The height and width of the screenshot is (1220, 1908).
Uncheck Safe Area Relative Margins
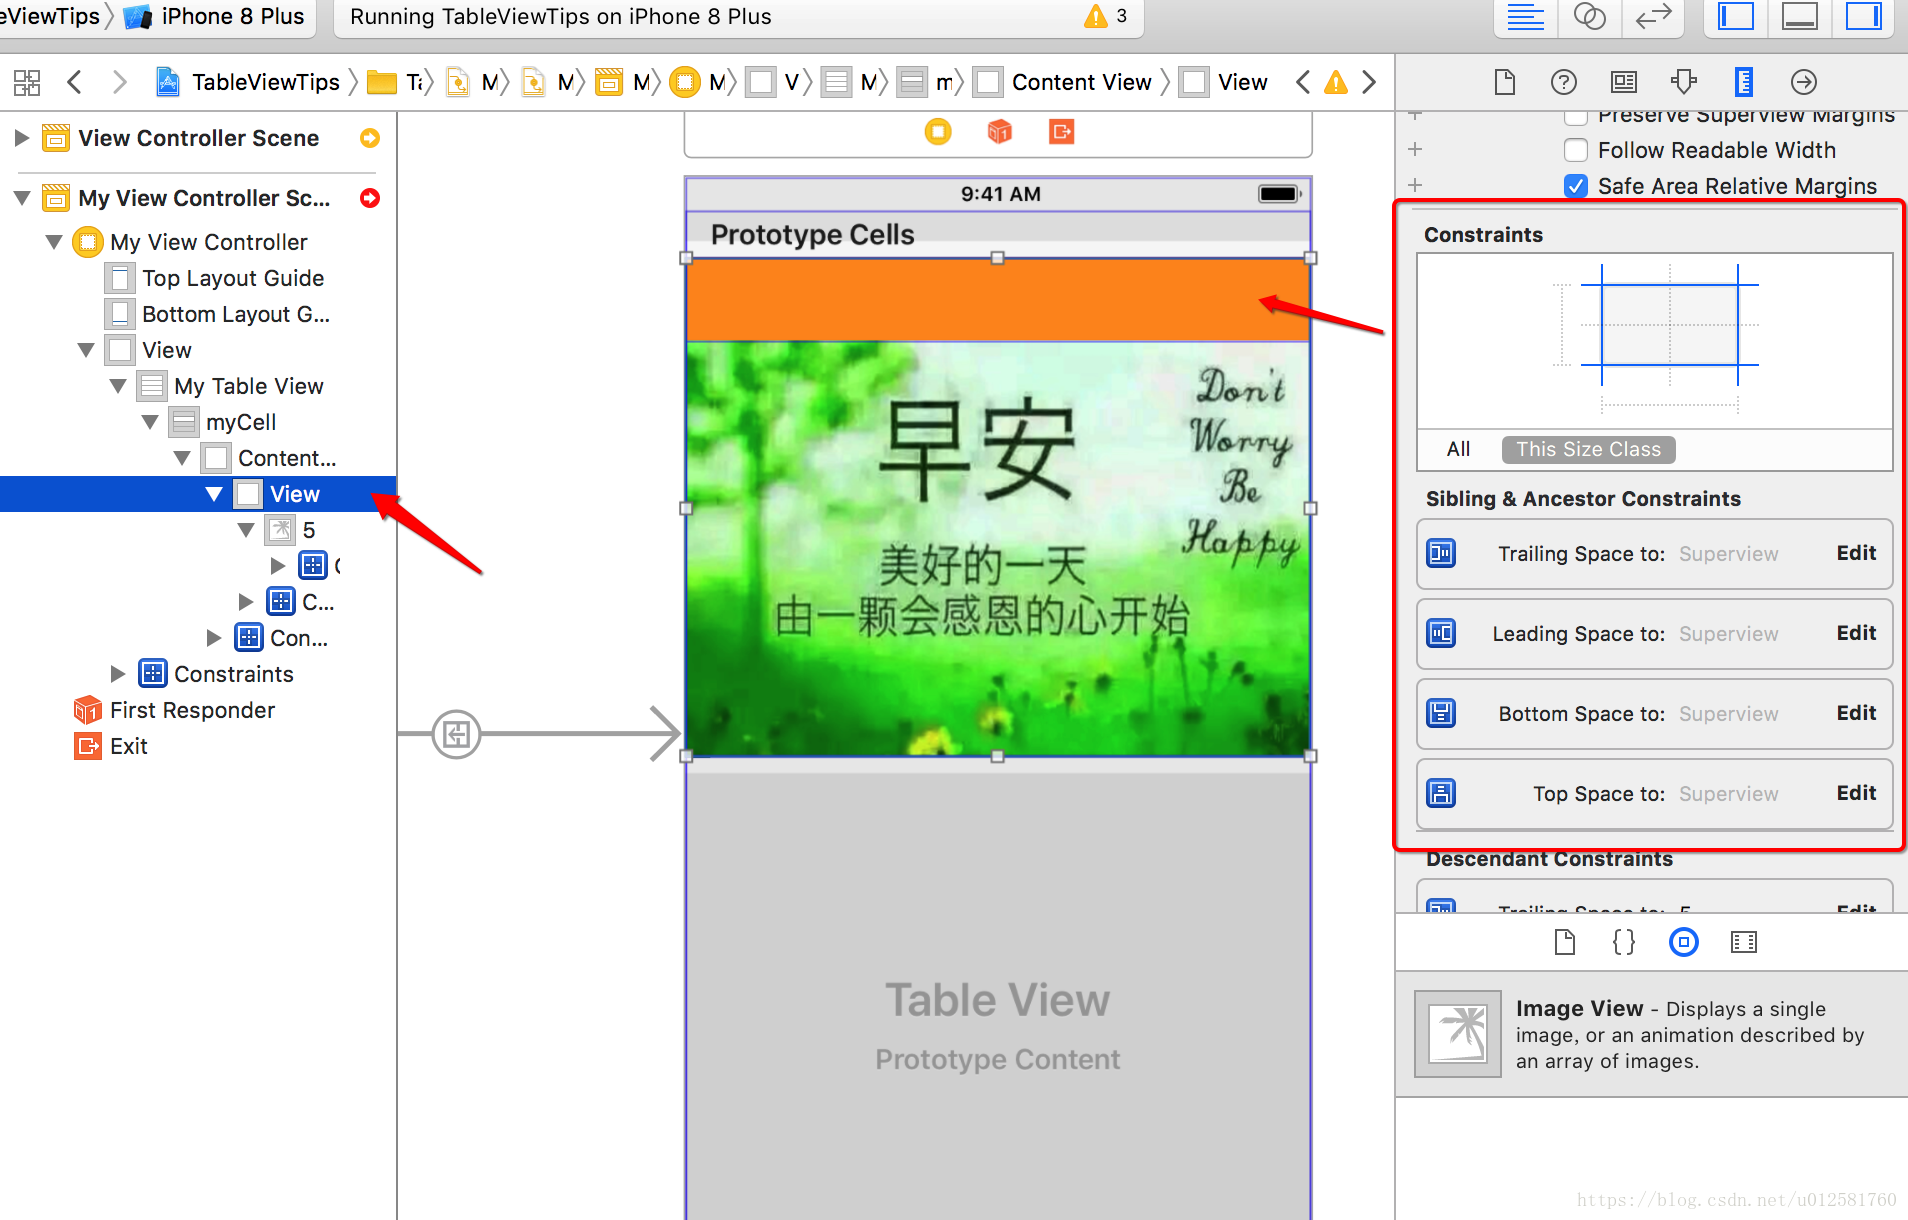(x=1576, y=186)
